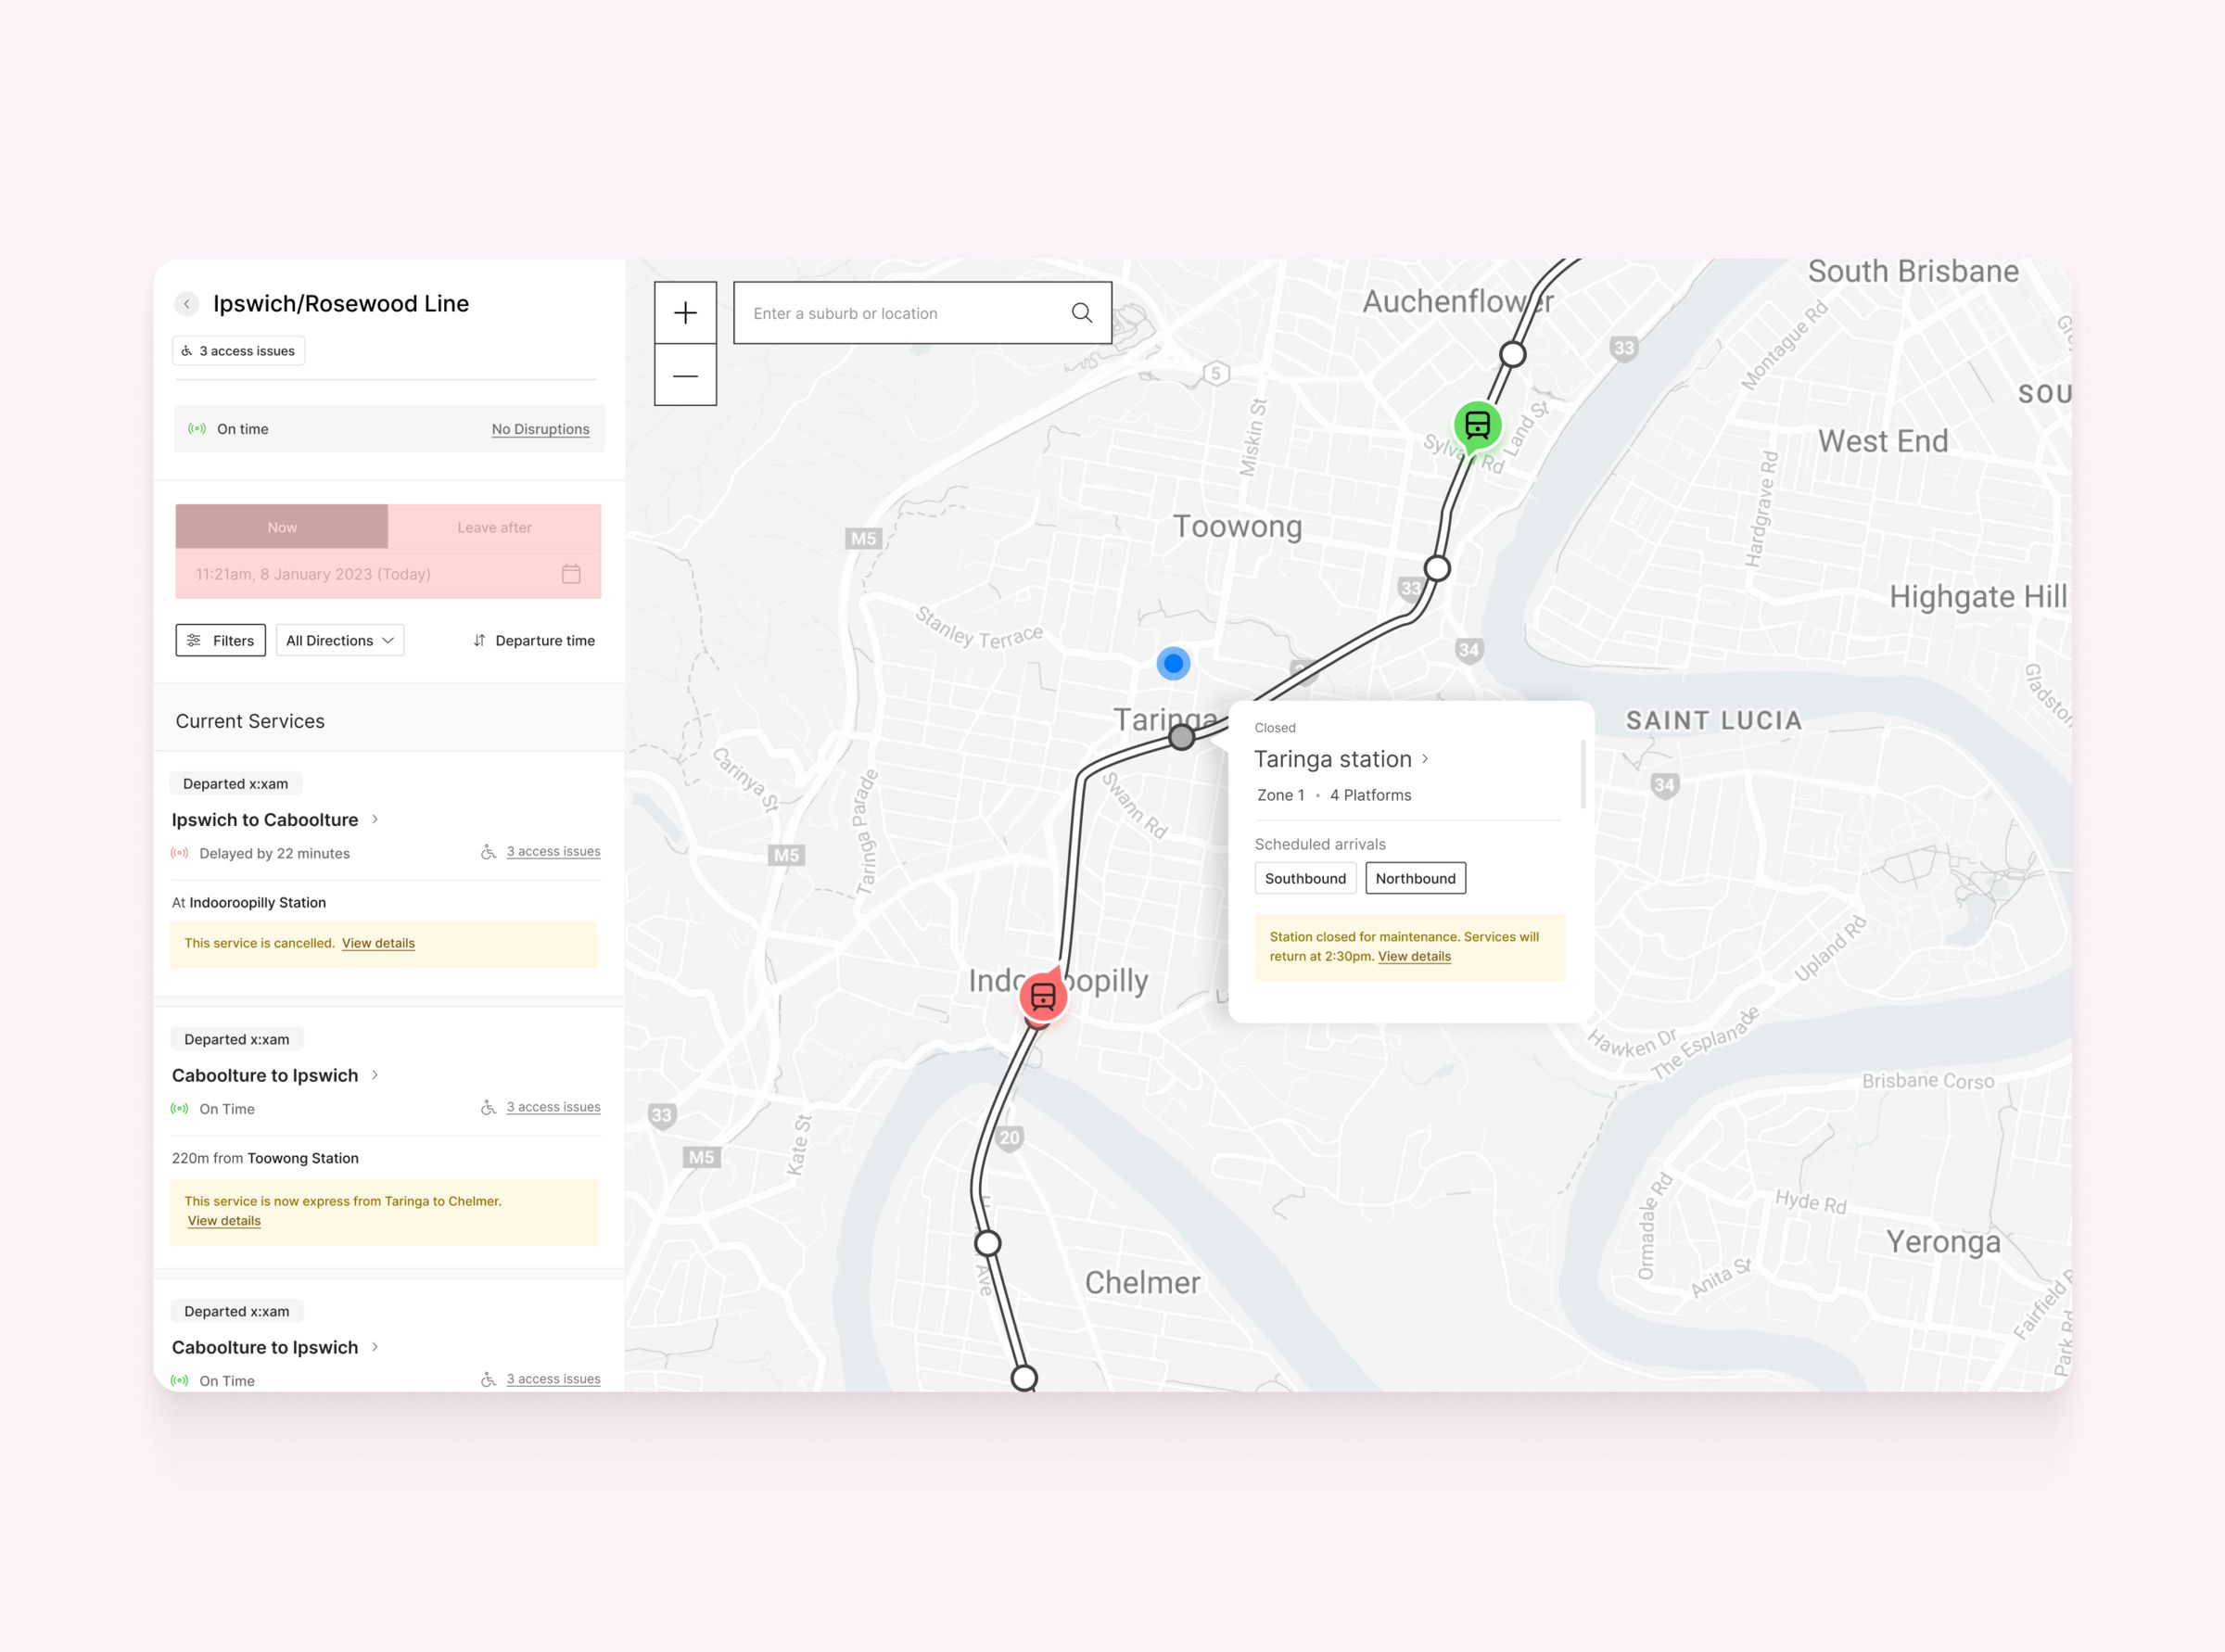Click the No Disruptions link
This screenshot has width=2225, height=1652.
click(x=540, y=429)
